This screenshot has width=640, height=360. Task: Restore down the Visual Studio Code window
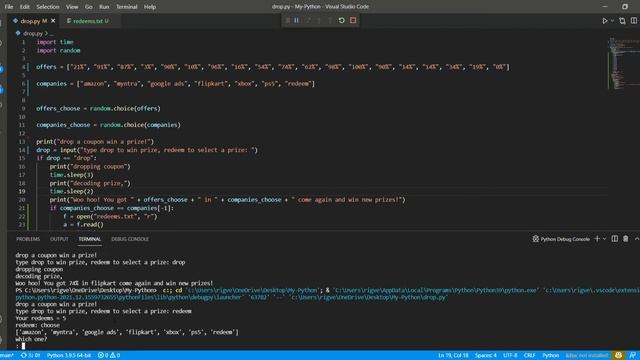[625, 7]
